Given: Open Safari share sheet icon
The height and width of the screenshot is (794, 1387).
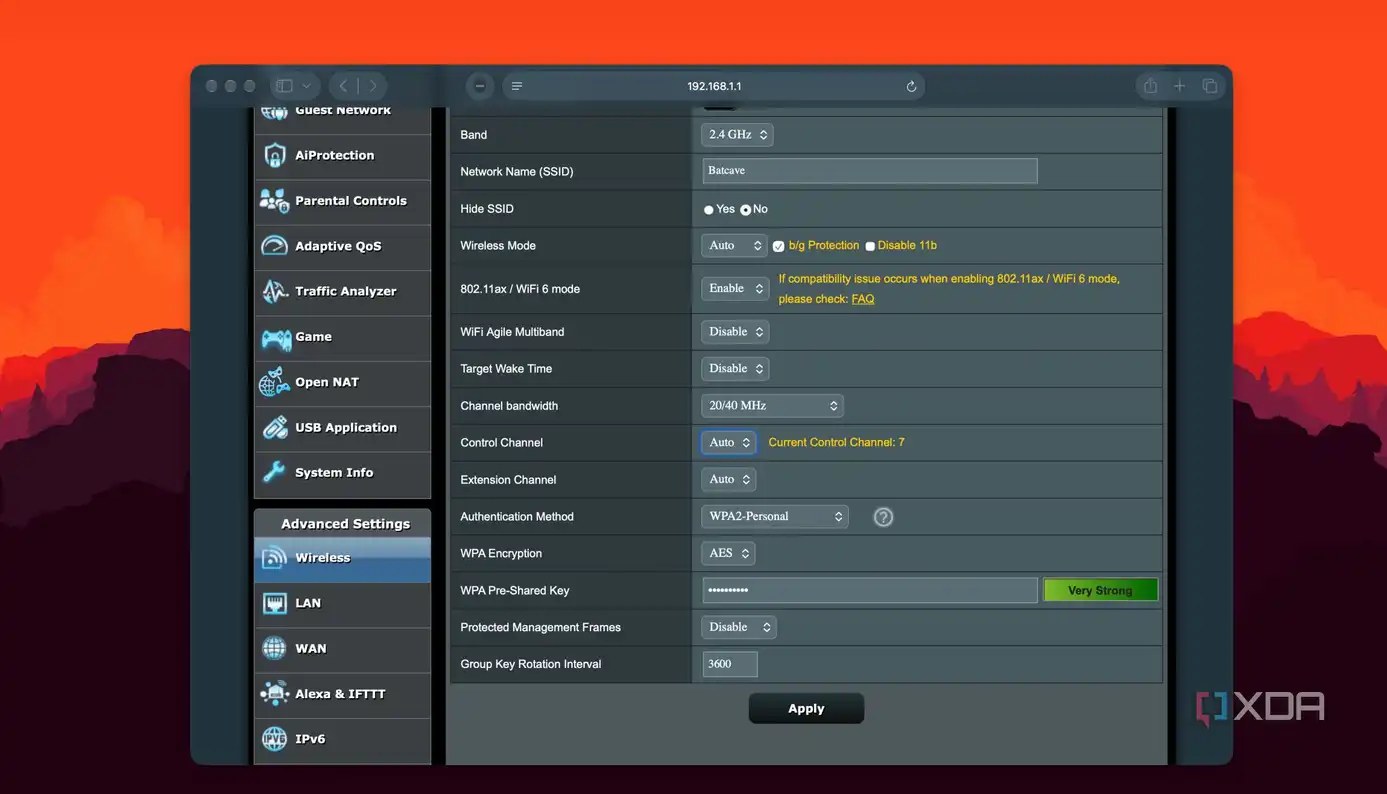Looking at the screenshot, I should pyautogui.click(x=1151, y=86).
